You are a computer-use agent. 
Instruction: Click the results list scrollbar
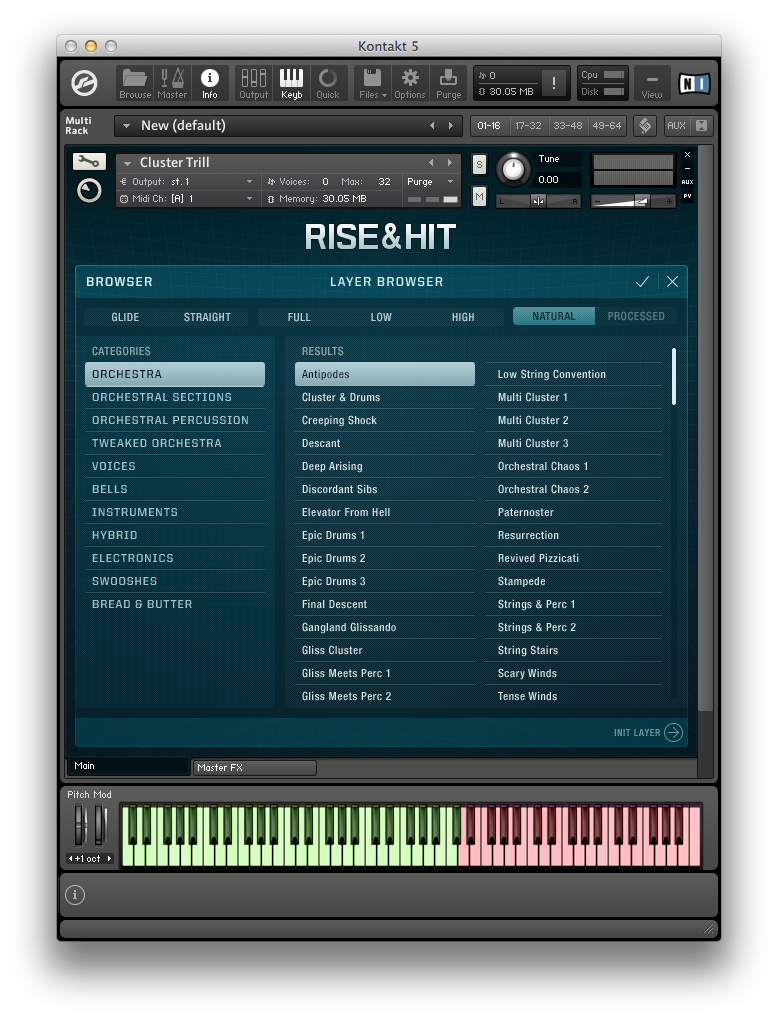point(674,376)
